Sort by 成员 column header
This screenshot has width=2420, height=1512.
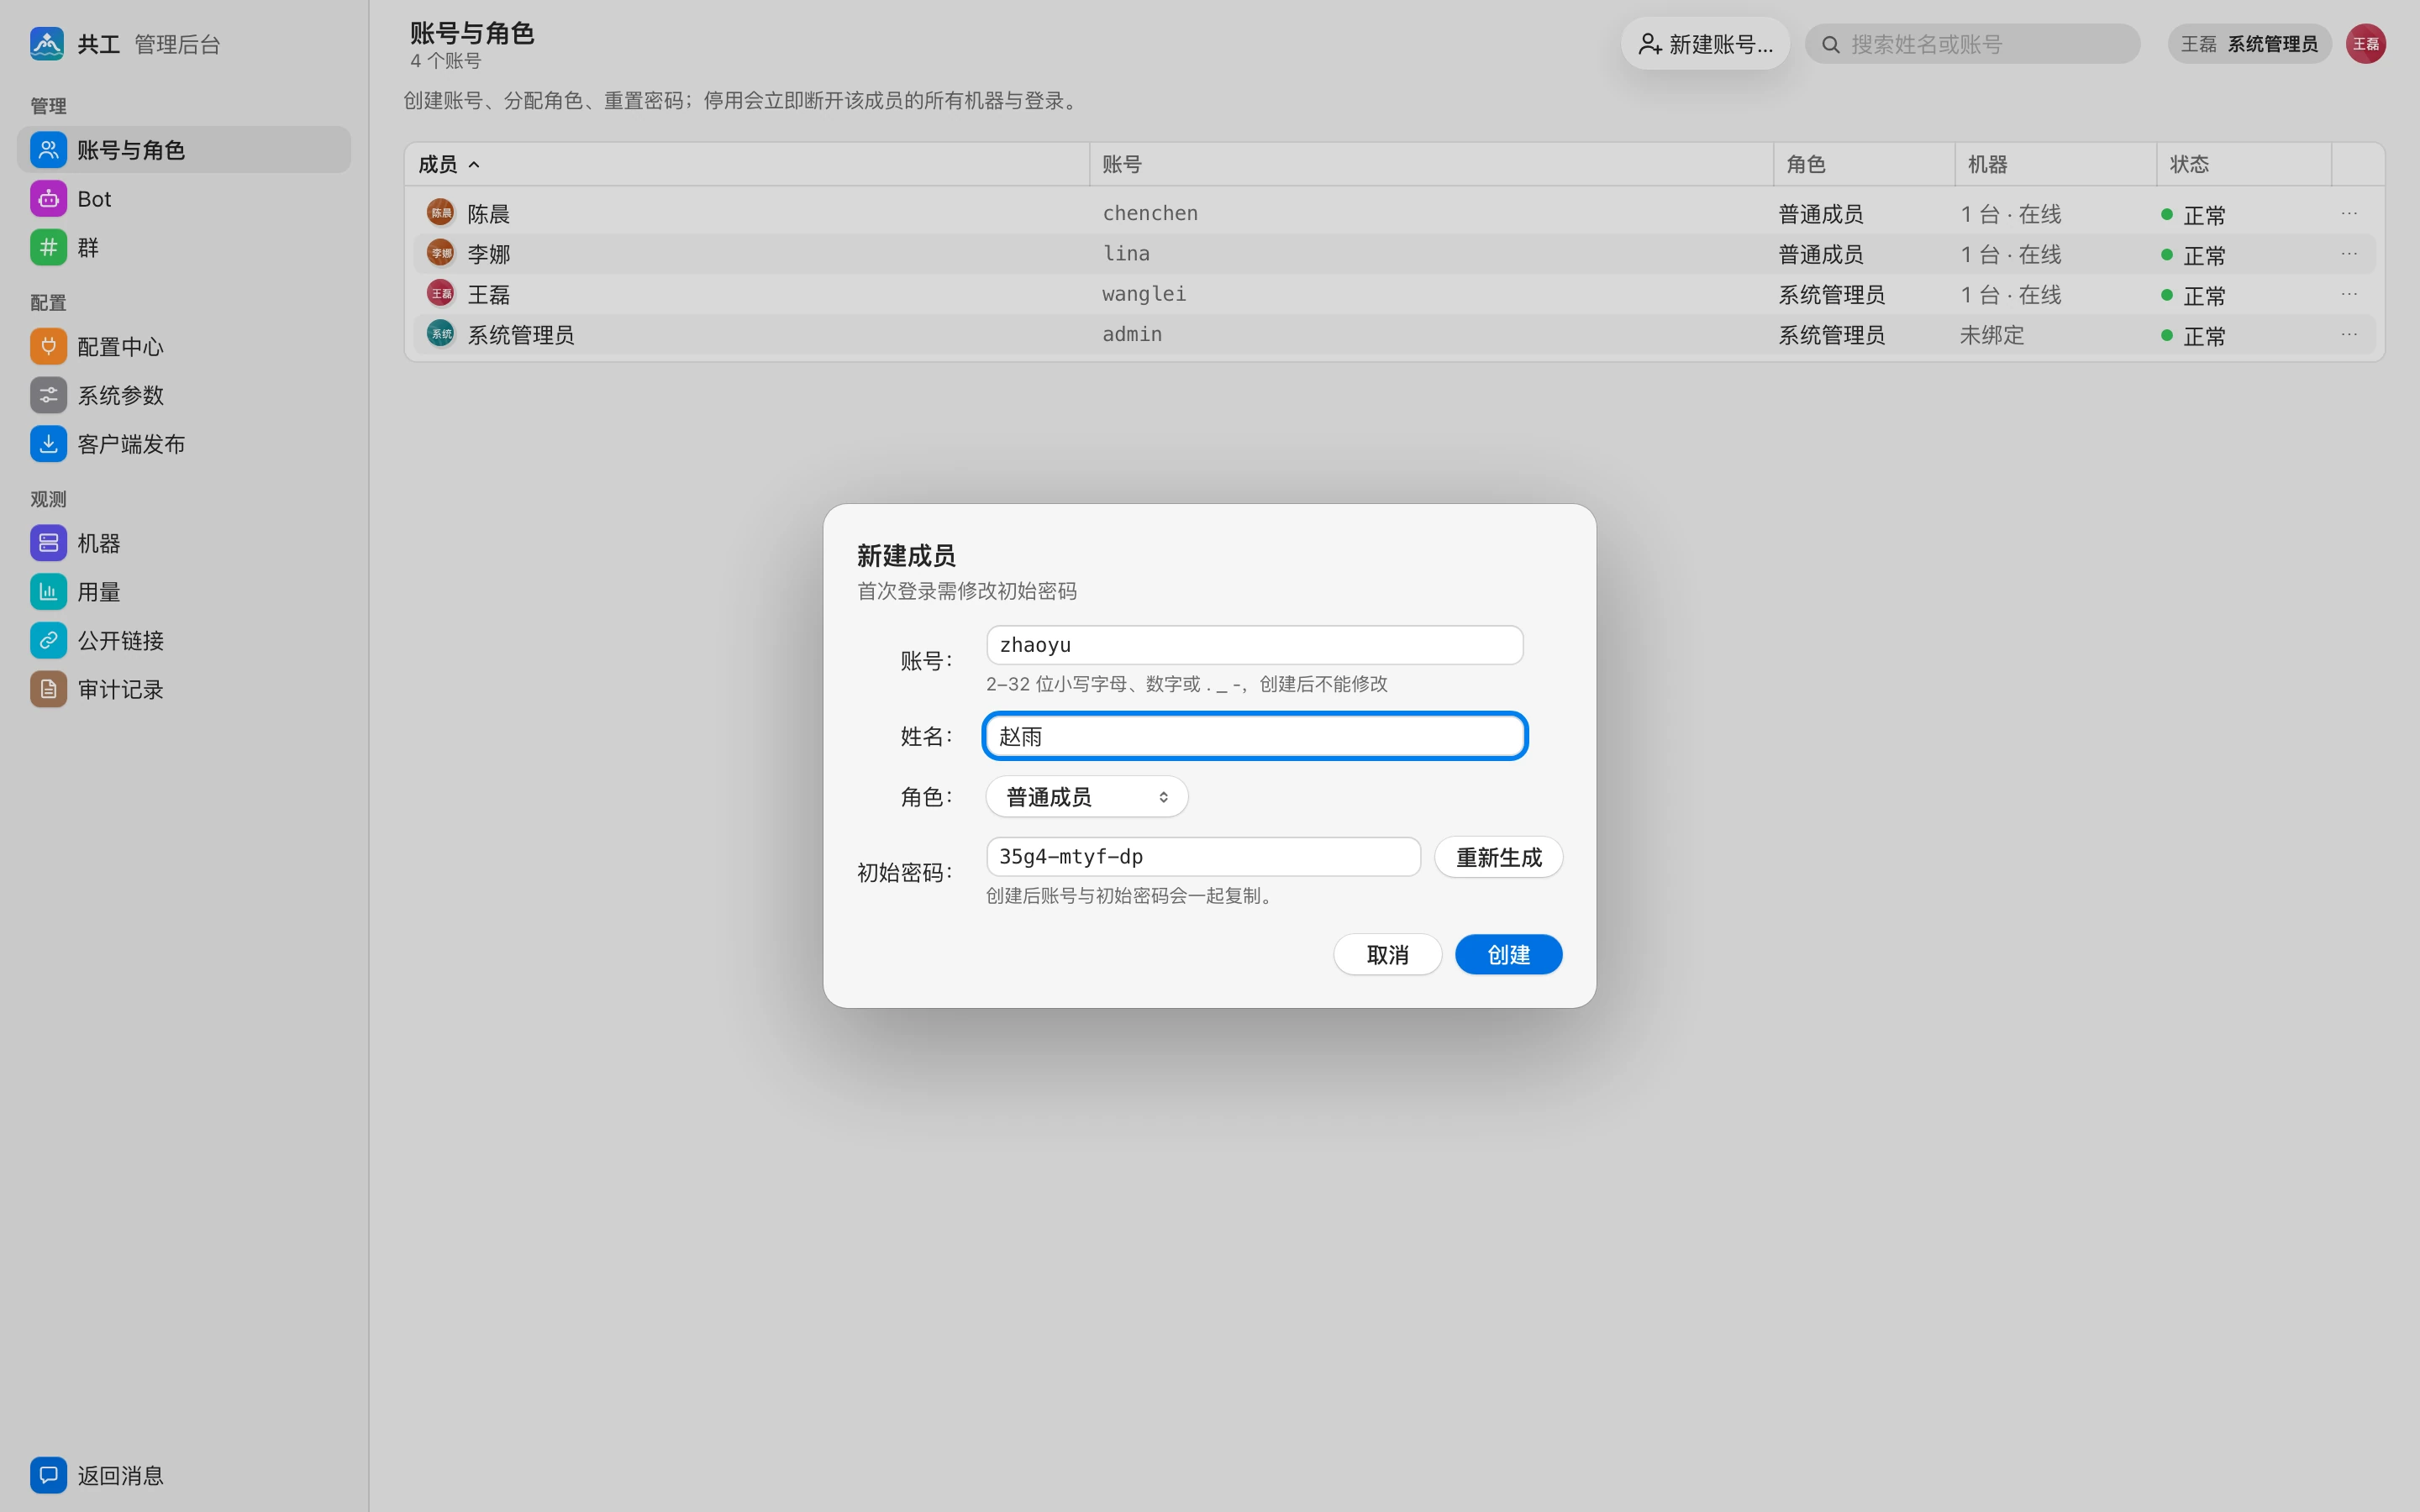coord(747,164)
